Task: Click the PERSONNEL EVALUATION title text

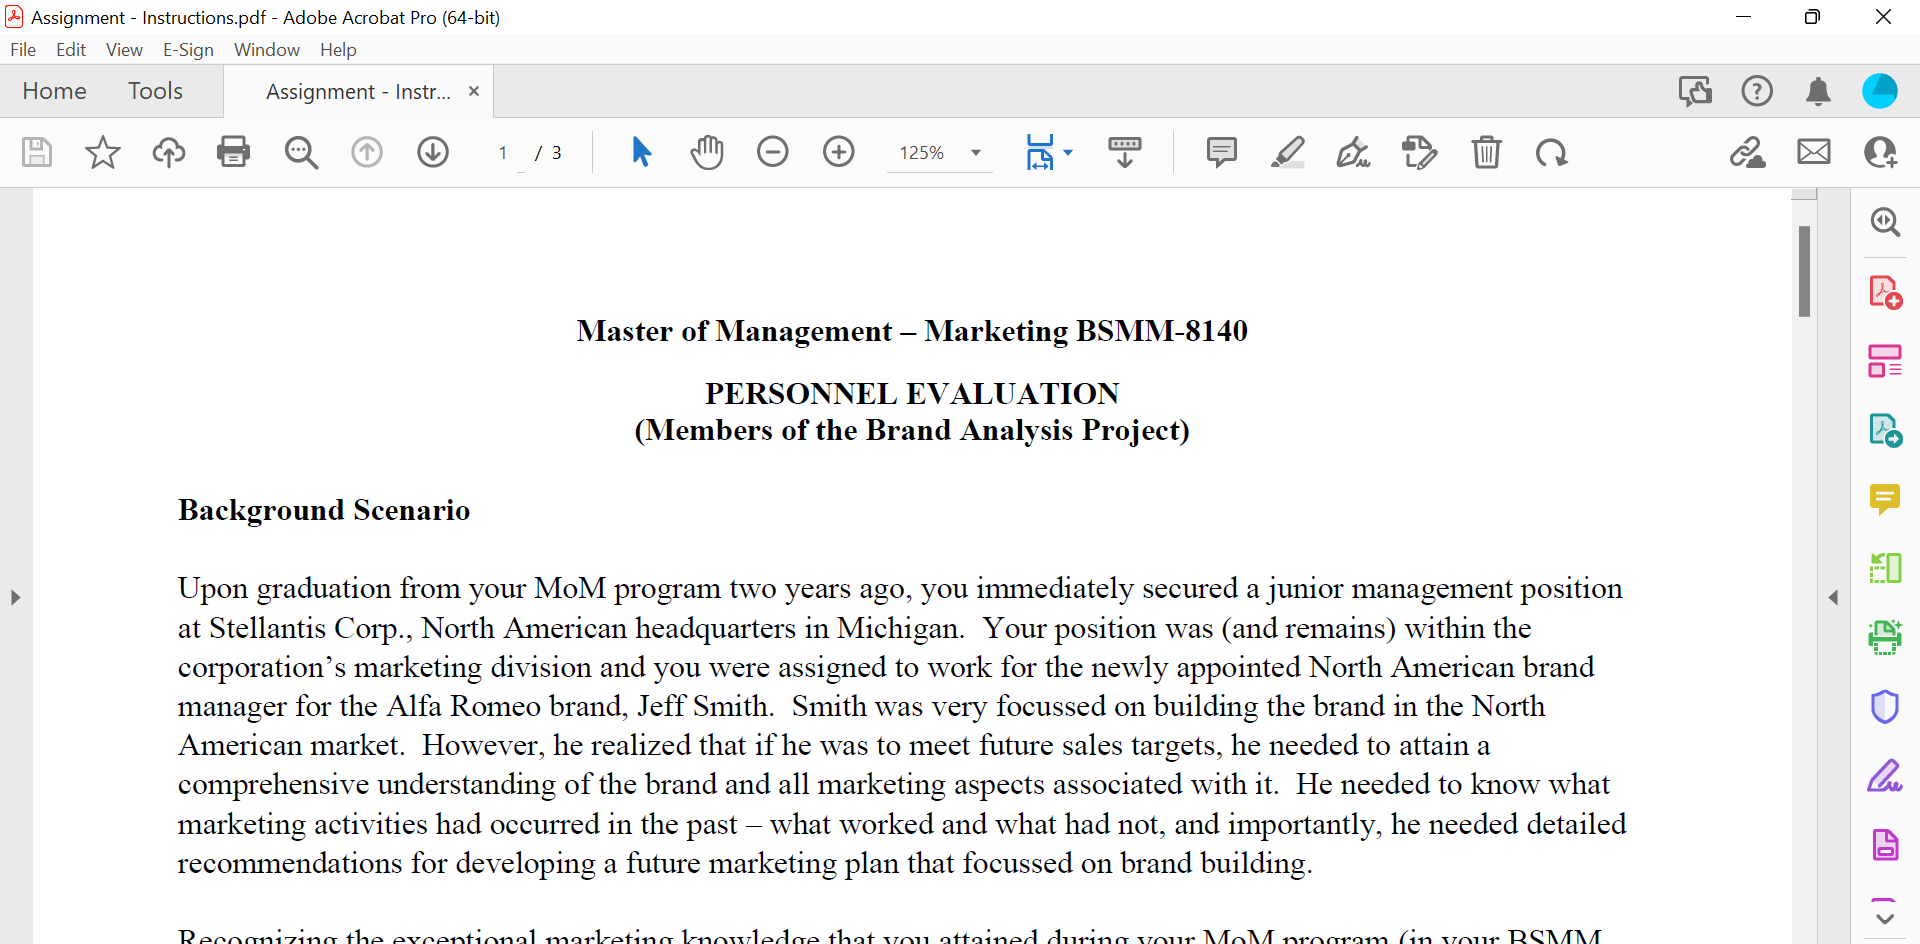Action: click(912, 394)
